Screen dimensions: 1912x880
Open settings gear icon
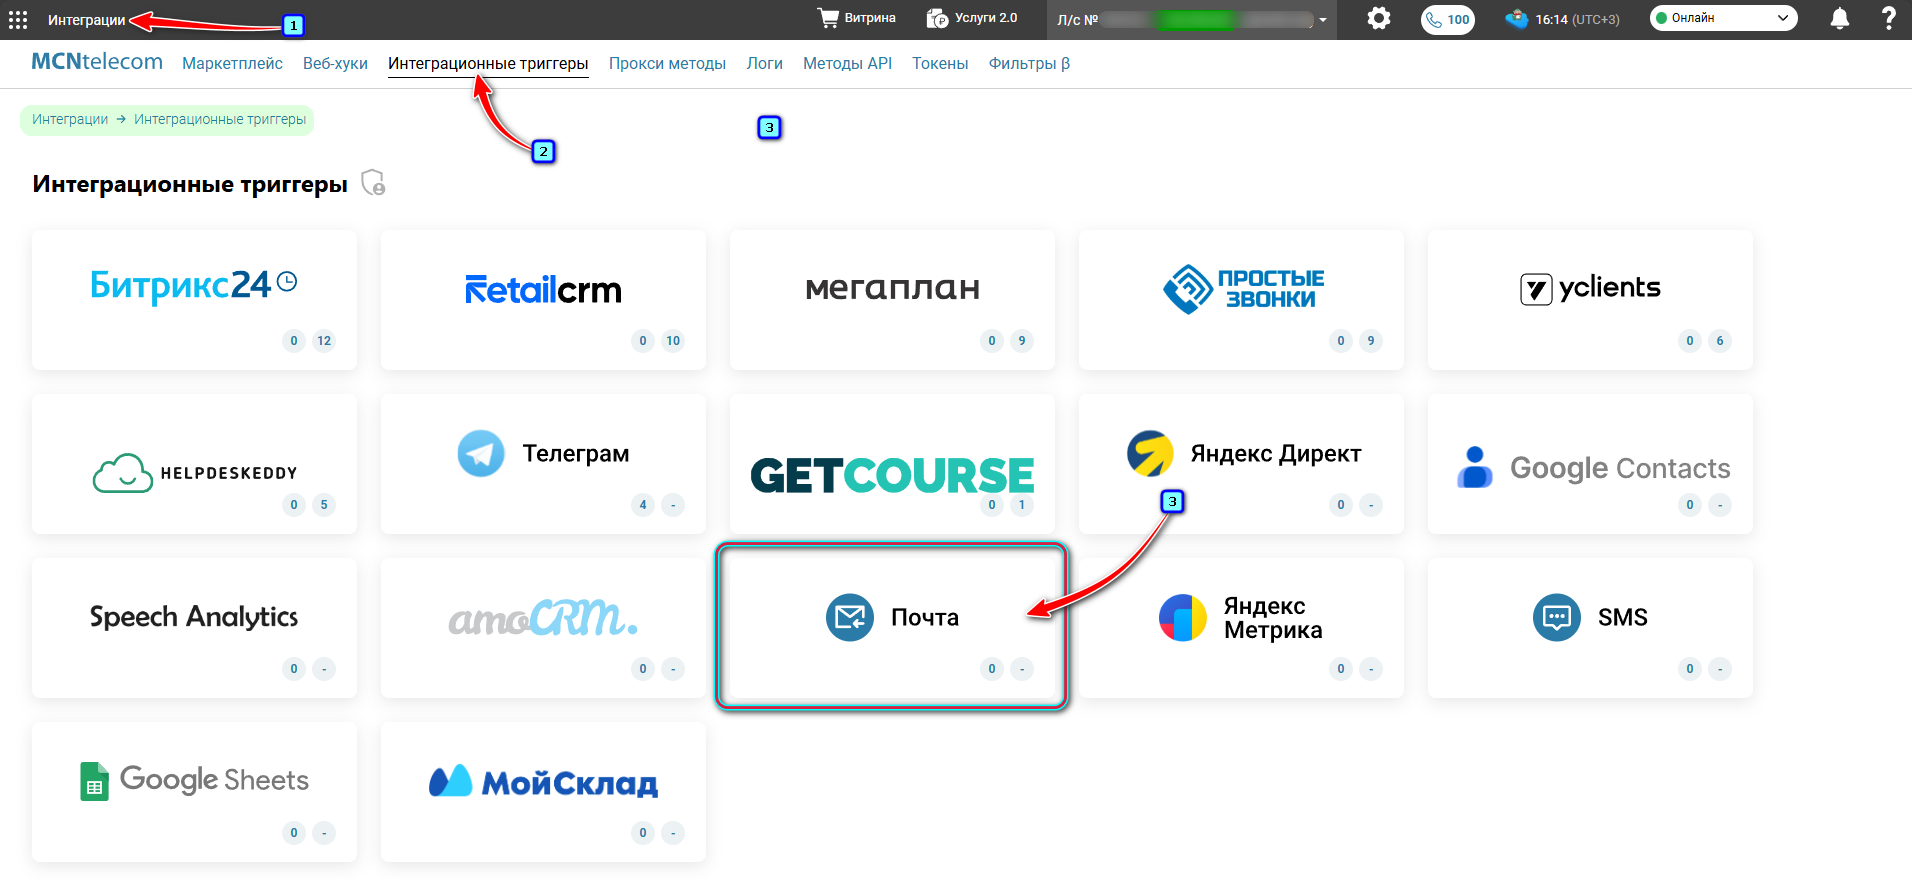(1379, 19)
